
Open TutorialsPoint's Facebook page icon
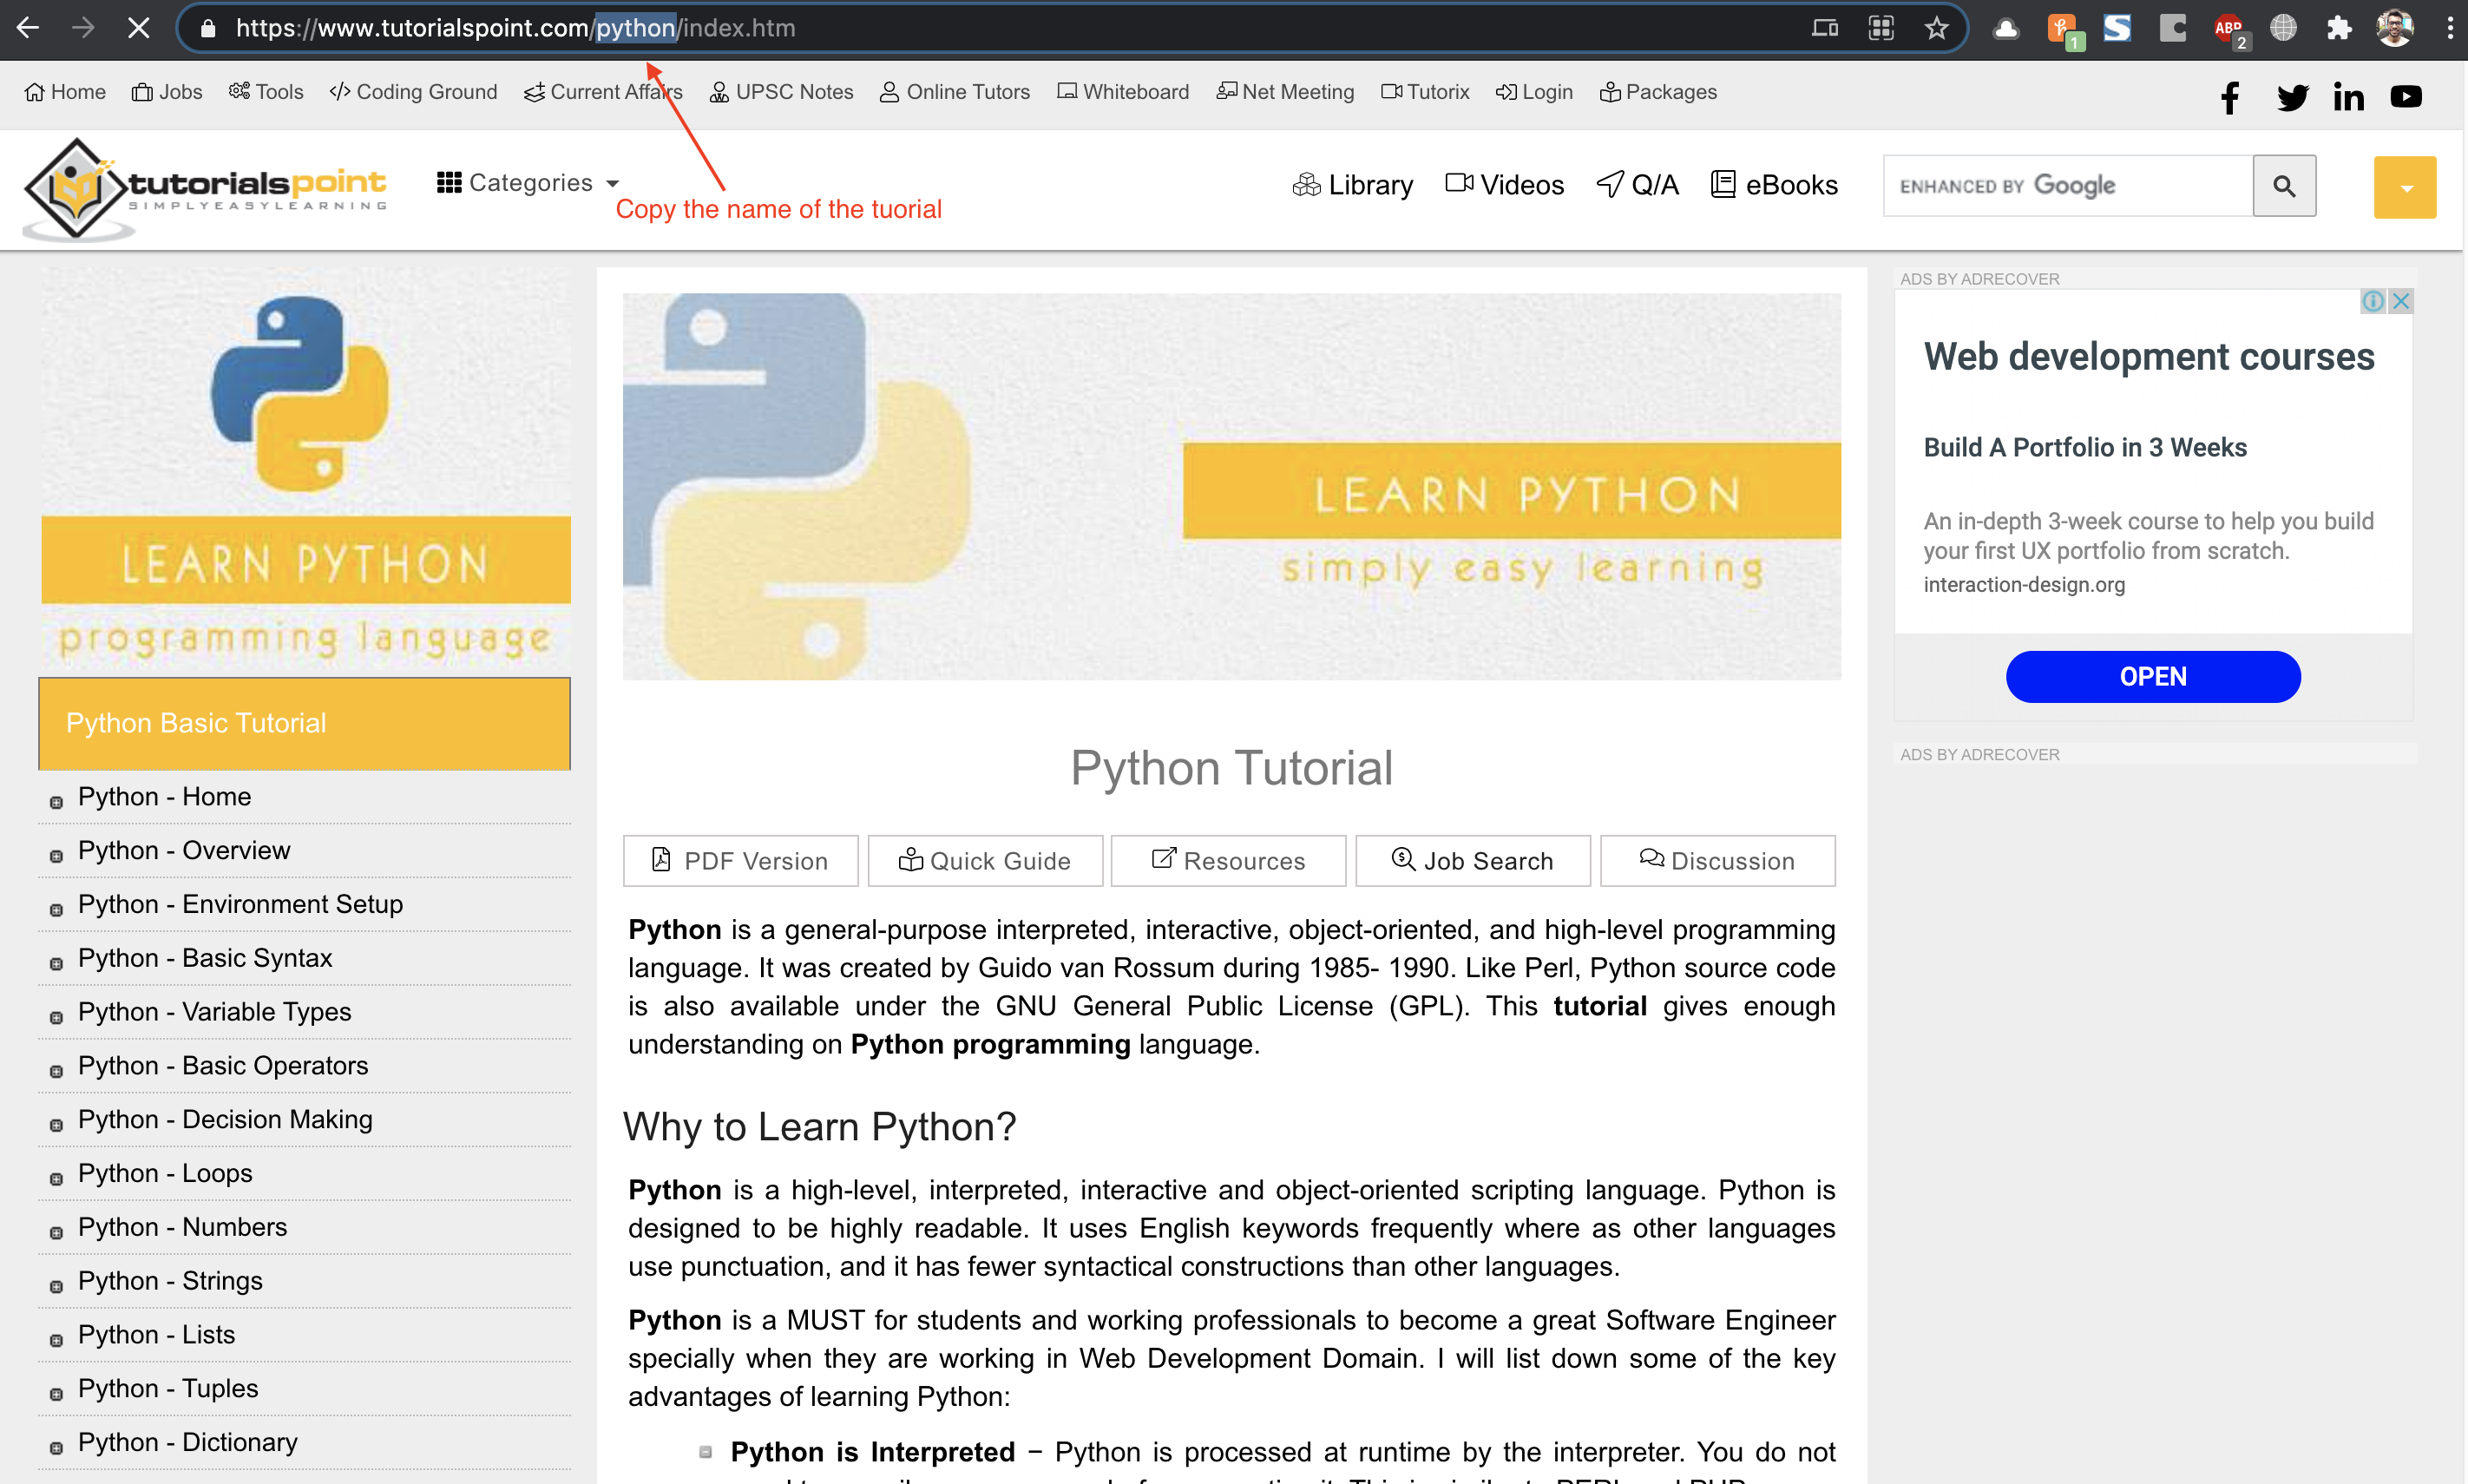click(2229, 96)
